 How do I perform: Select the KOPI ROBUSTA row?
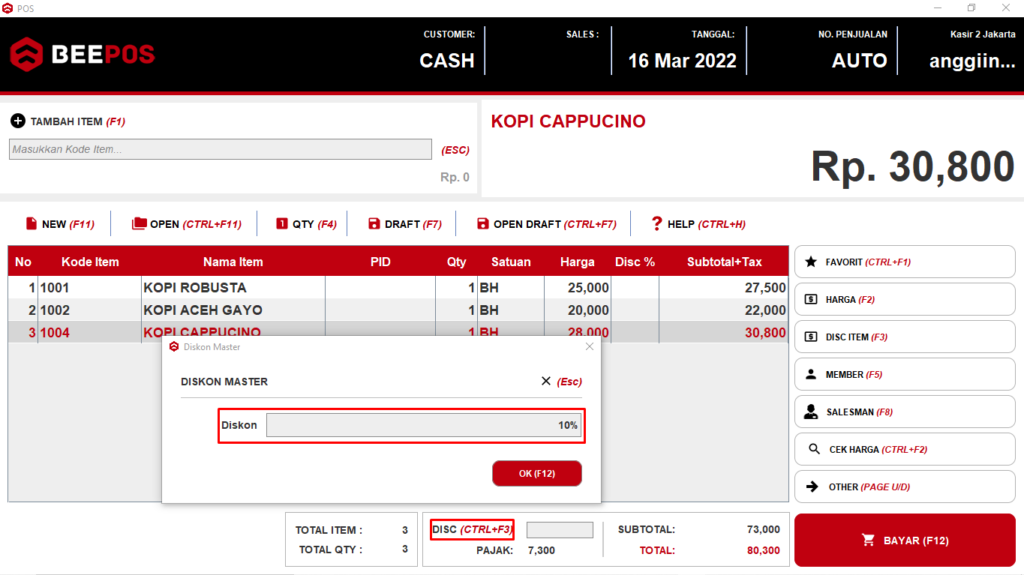[x=398, y=288]
